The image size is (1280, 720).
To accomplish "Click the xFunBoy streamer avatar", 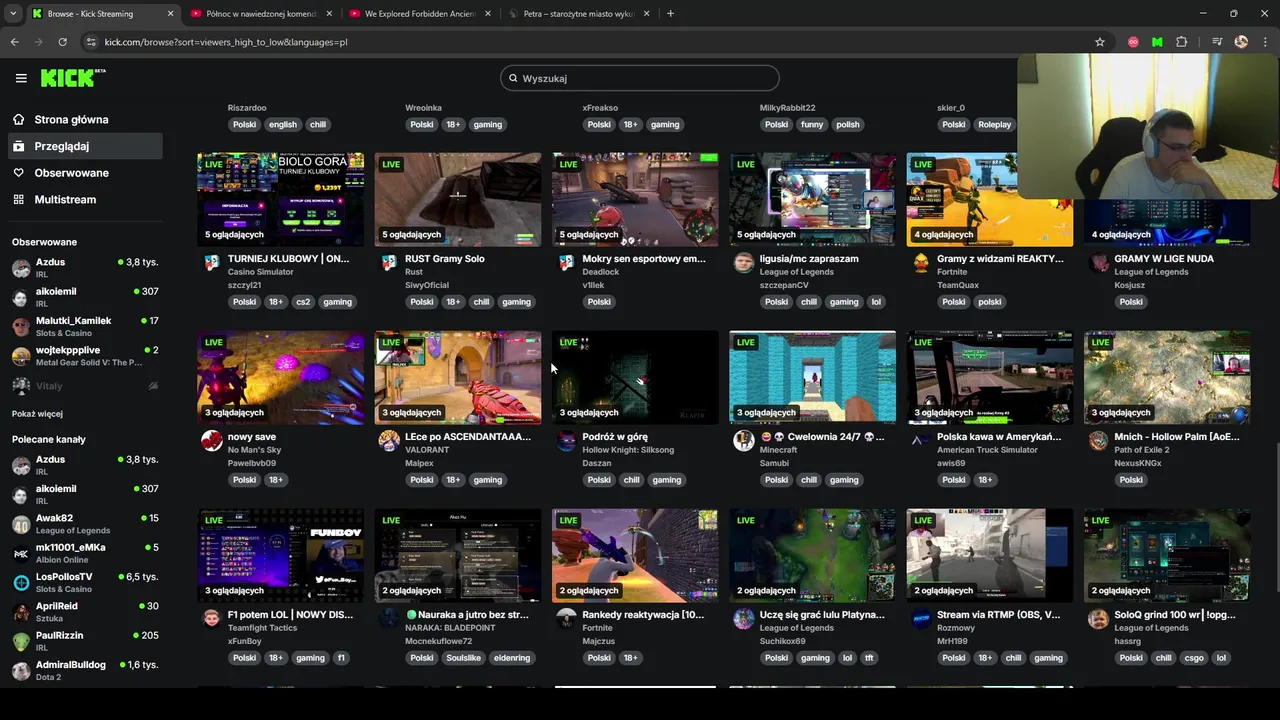I will [212, 619].
